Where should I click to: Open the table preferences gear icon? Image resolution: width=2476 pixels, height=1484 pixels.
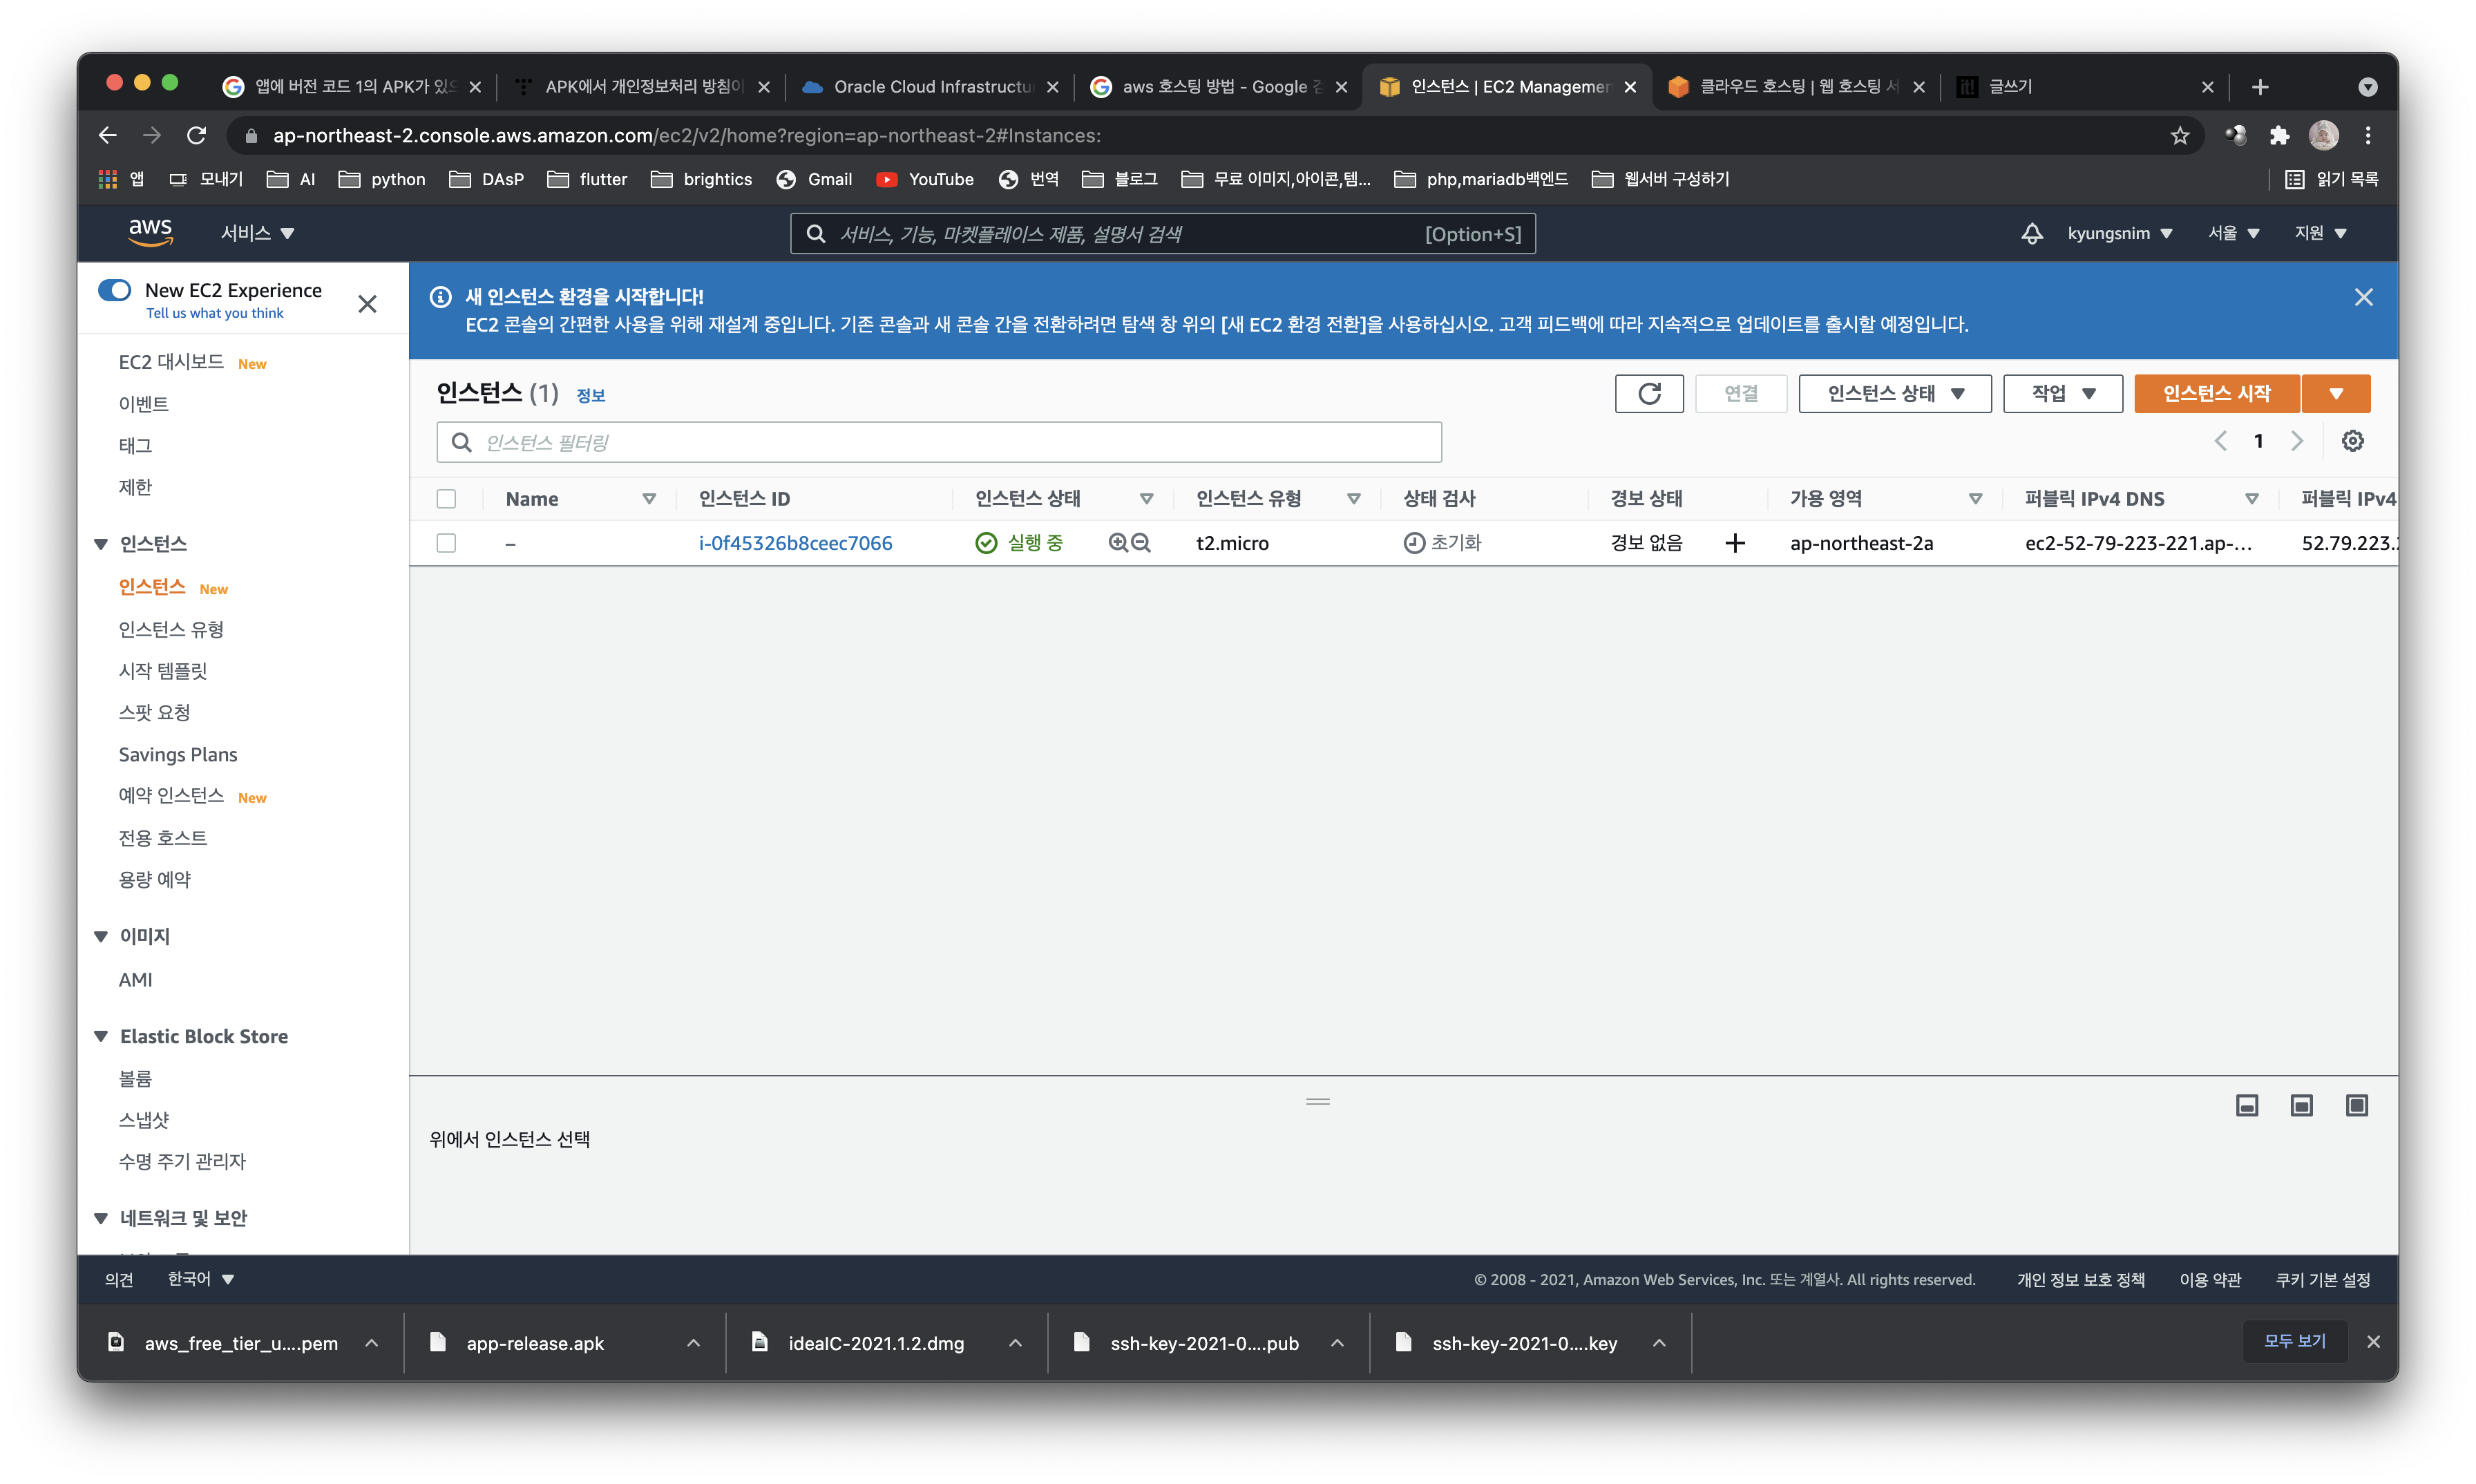pyautogui.click(x=2352, y=441)
